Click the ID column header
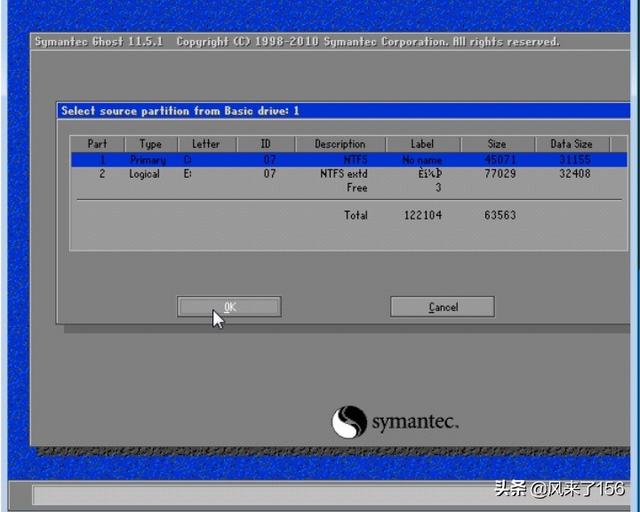 (x=266, y=144)
